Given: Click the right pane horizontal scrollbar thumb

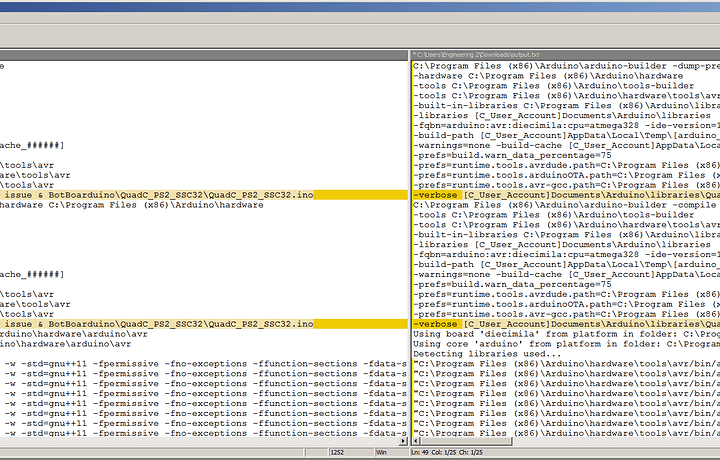Looking at the screenshot, I should point(466,441).
